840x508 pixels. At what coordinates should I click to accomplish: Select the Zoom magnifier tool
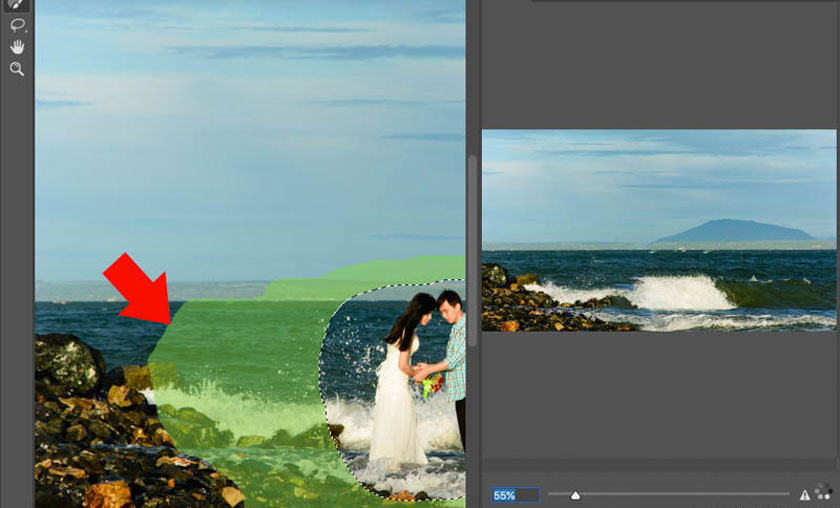pyautogui.click(x=17, y=69)
